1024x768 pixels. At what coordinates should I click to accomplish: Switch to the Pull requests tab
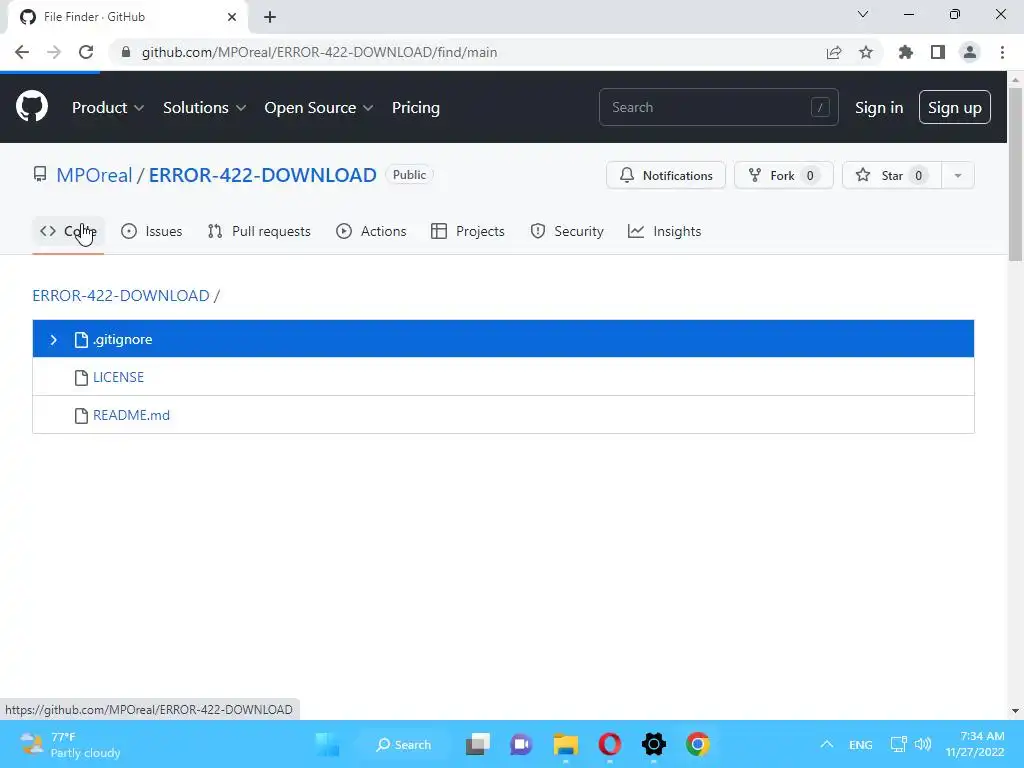tap(259, 231)
